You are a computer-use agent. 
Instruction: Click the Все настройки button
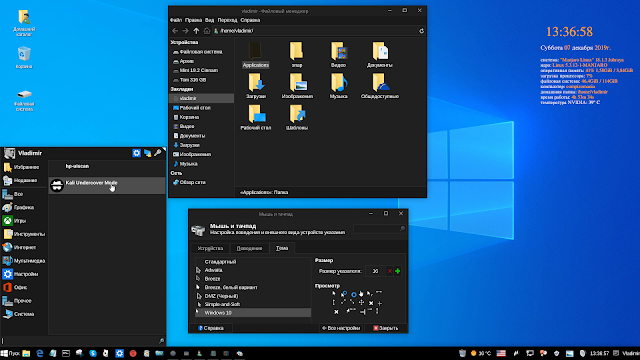click(341, 328)
